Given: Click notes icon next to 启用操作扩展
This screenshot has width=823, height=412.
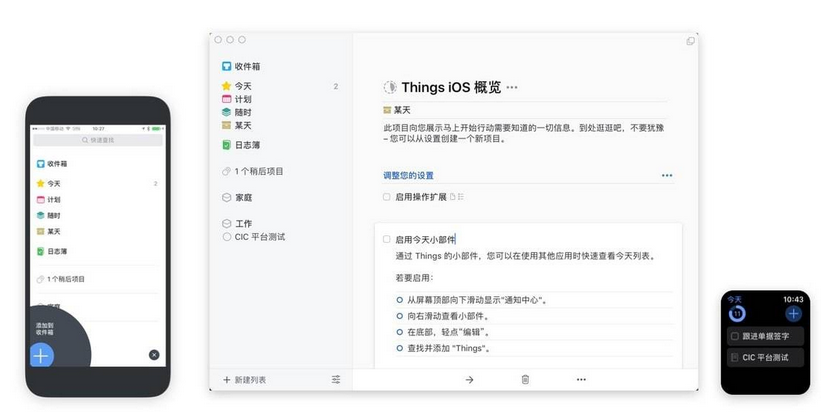Looking at the screenshot, I should coord(452,197).
